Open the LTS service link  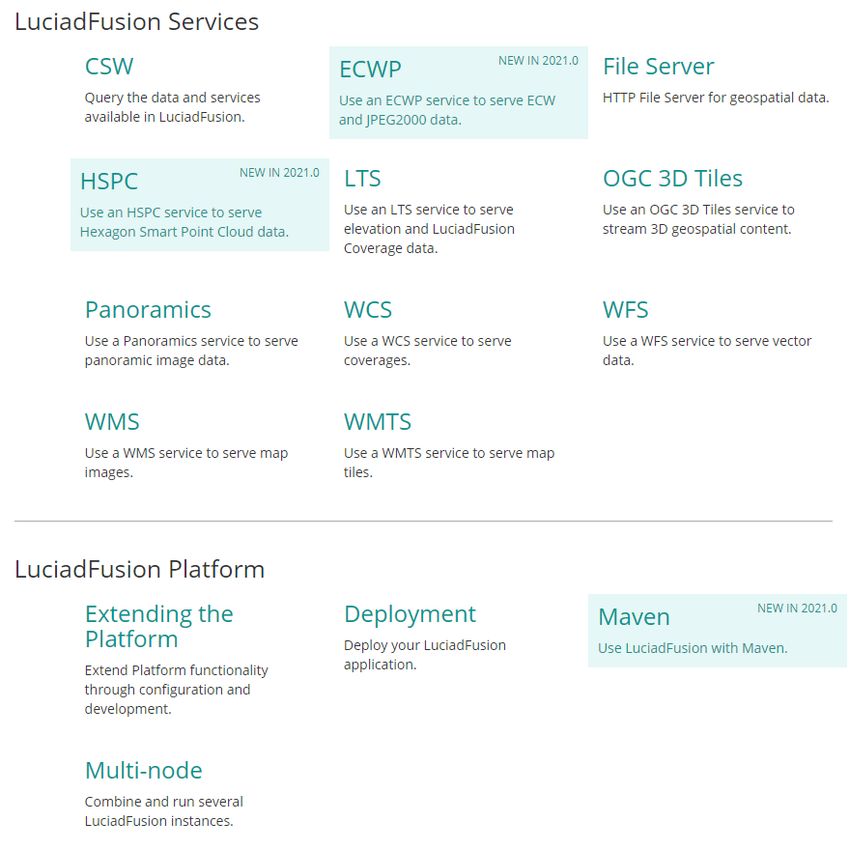363,178
